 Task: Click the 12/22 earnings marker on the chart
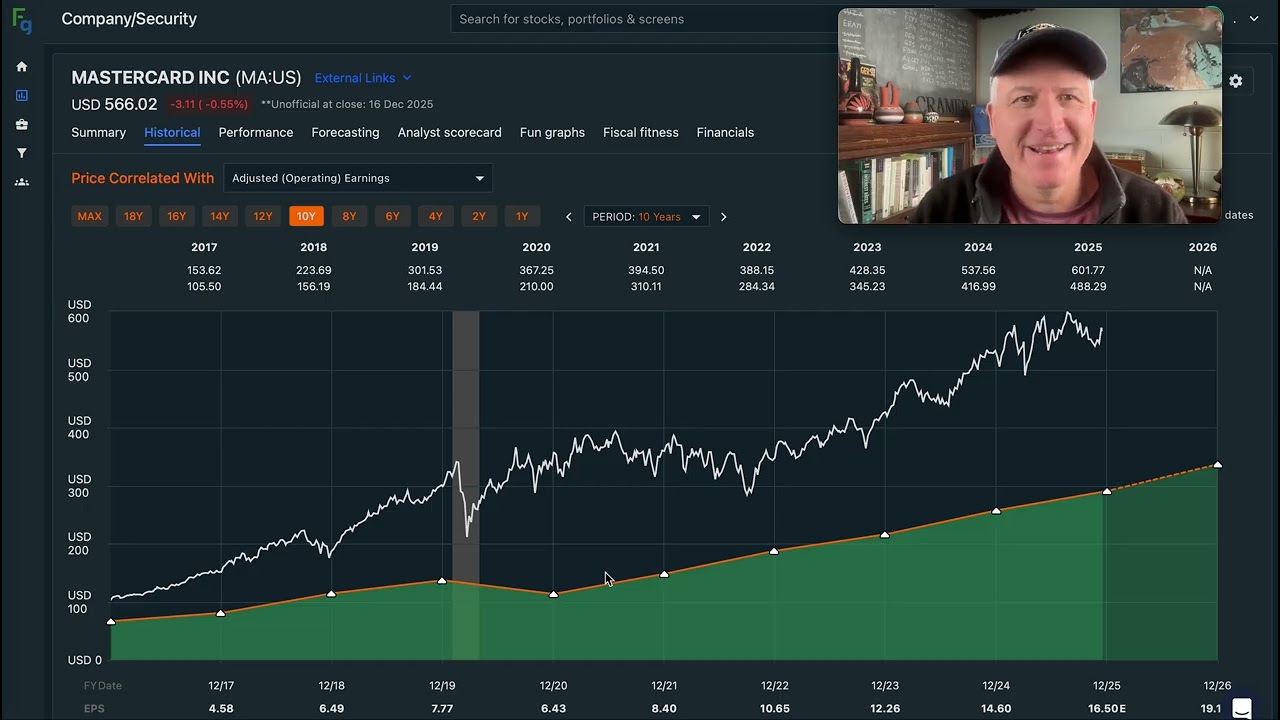pos(774,551)
